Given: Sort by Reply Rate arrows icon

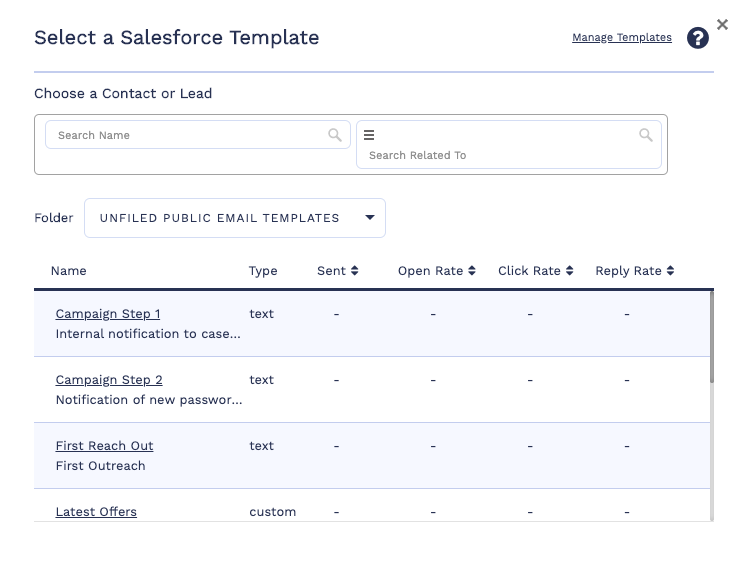Looking at the screenshot, I should tap(670, 271).
